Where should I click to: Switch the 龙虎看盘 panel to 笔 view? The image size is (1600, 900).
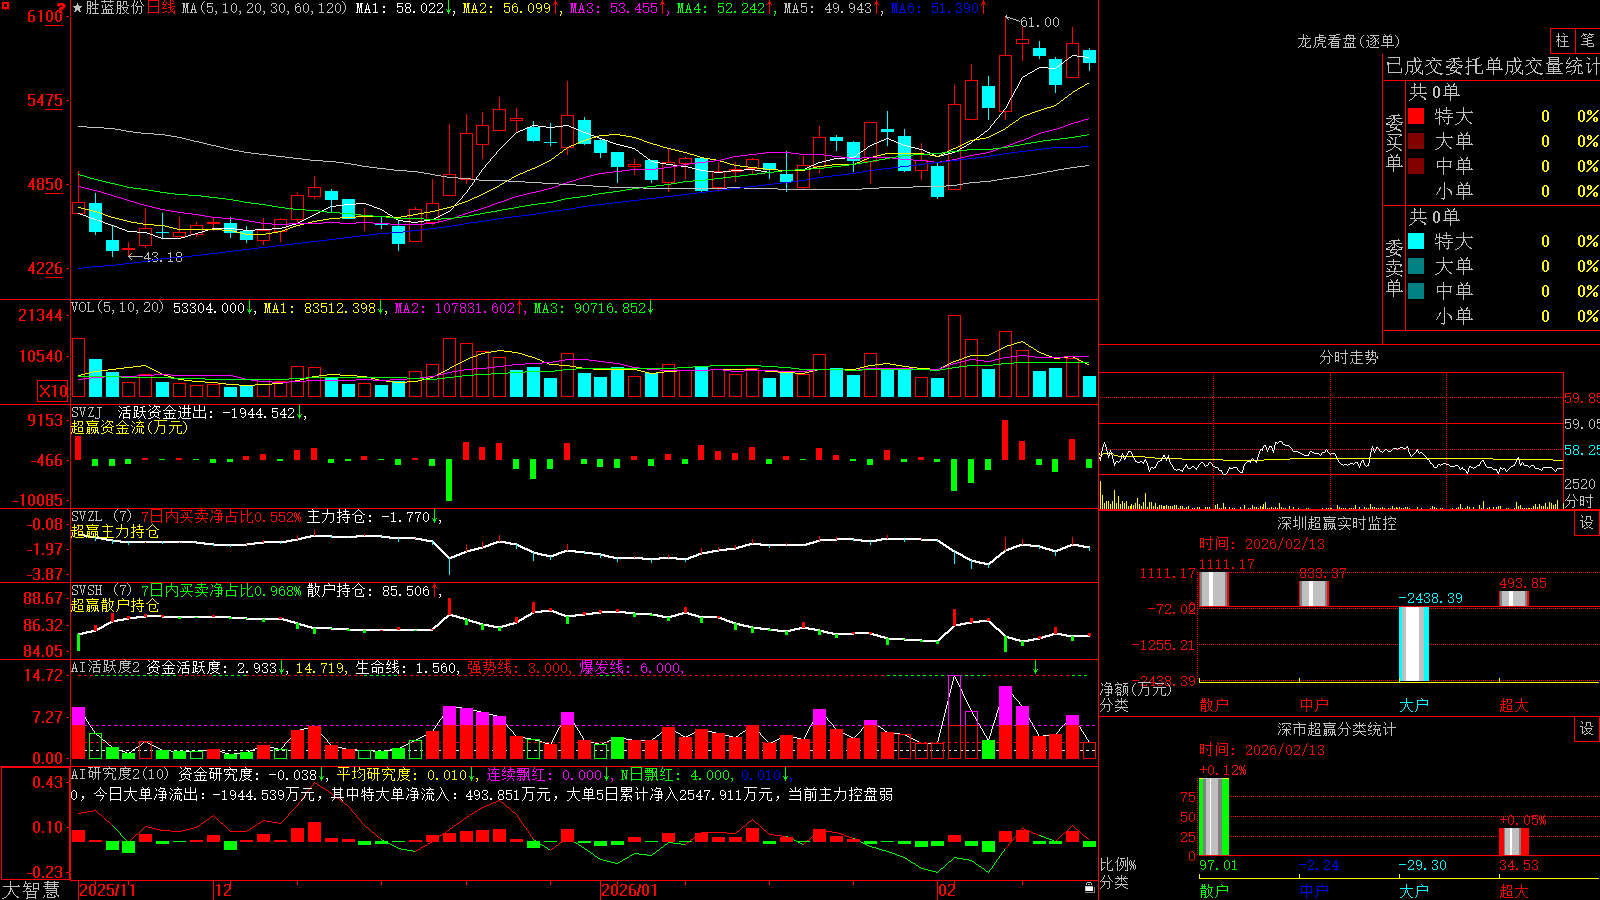1587,40
